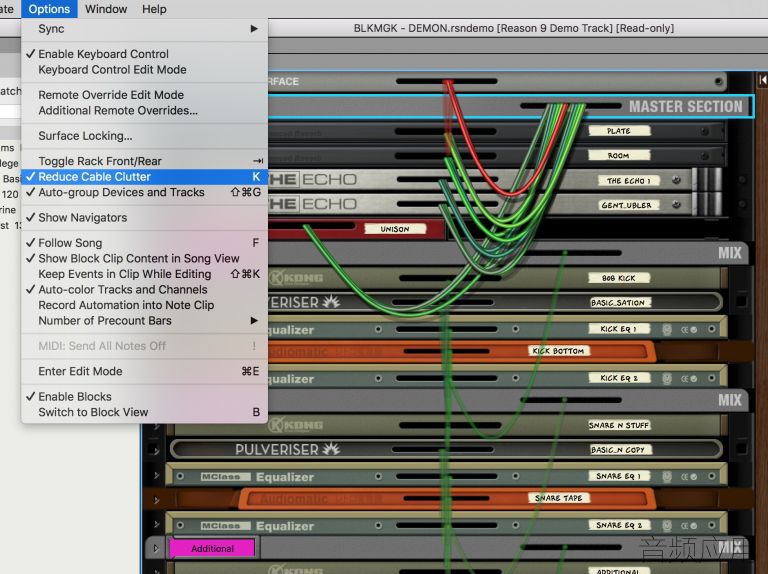This screenshot has width=768, height=574.
Task: Toggle Show Block Clip Content in Song View
Action: (x=145, y=258)
